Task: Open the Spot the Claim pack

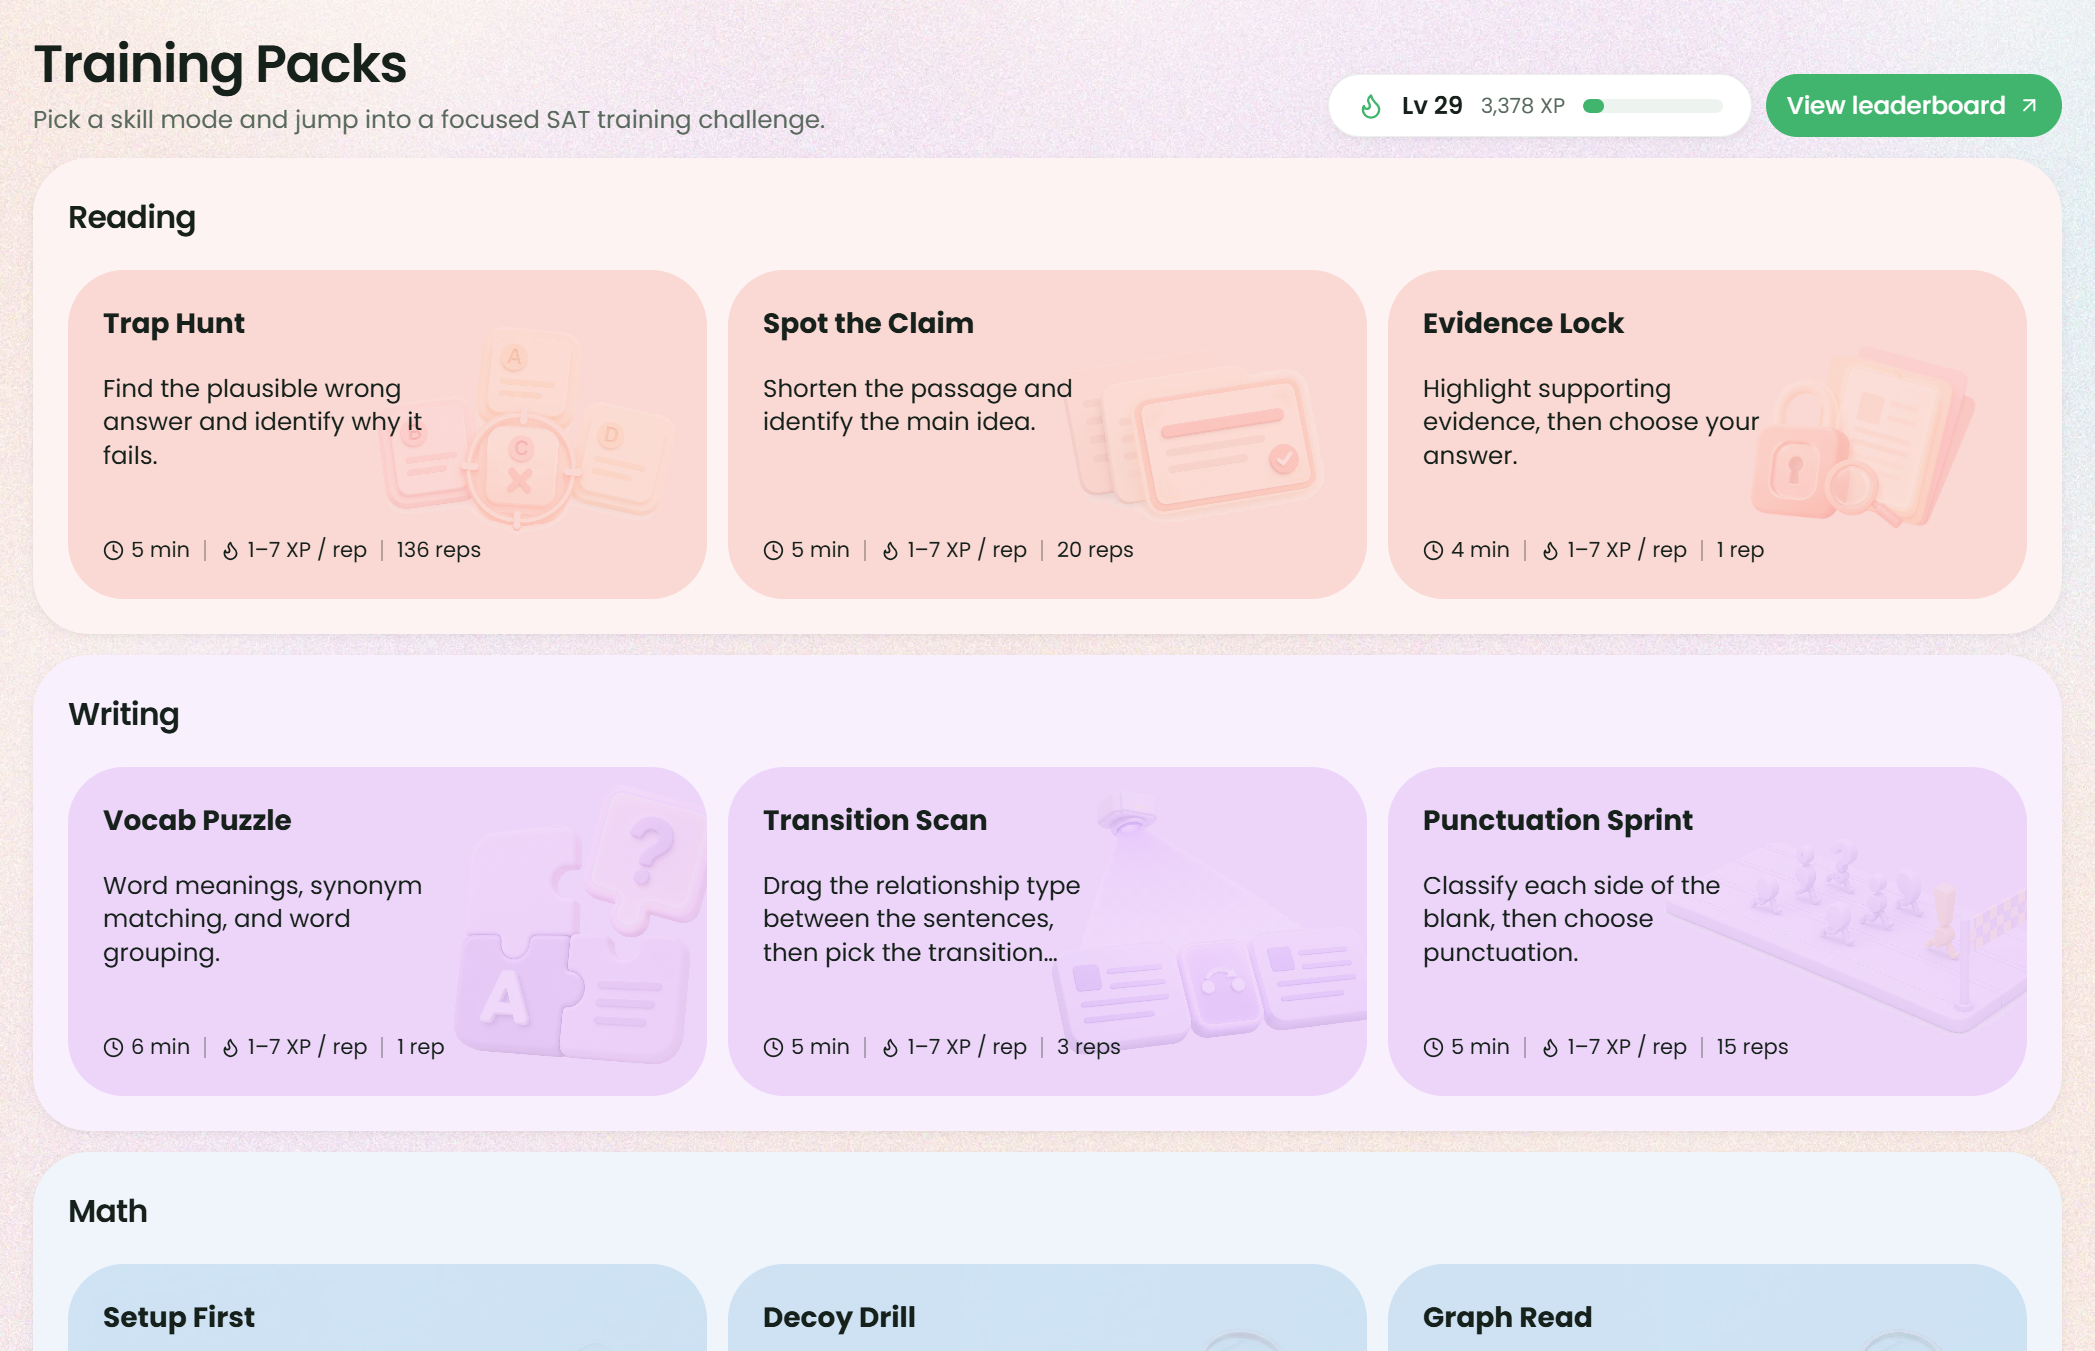Action: (x=1047, y=434)
